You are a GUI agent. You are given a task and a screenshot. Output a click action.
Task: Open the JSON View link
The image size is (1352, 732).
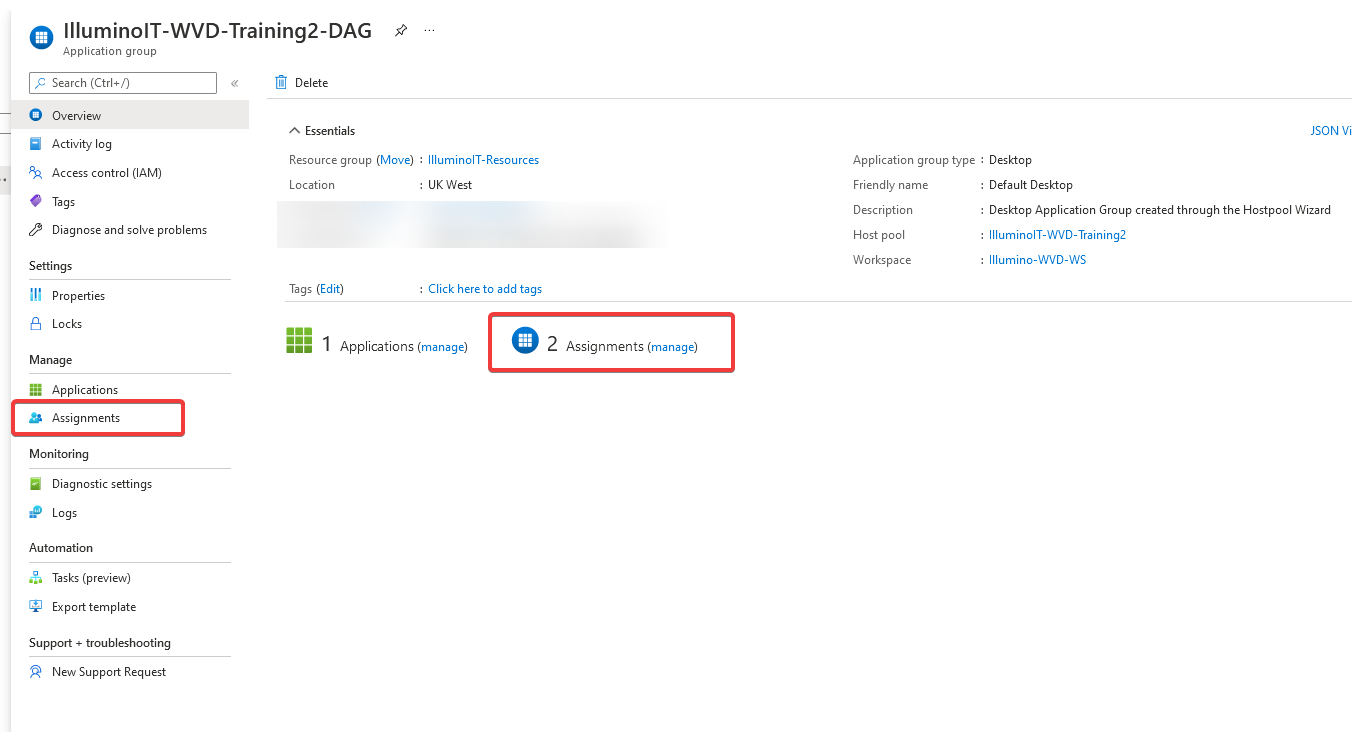[1331, 131]
